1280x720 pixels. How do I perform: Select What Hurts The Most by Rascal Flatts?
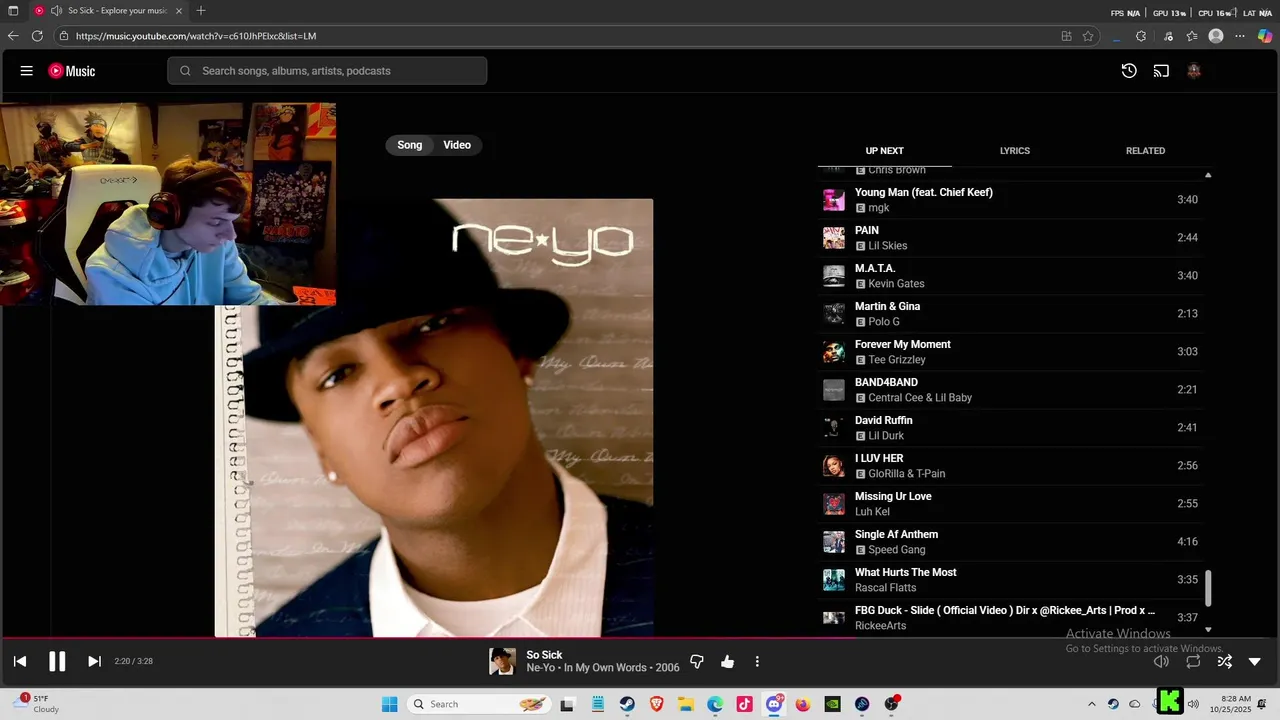(x=1010, y=580)
